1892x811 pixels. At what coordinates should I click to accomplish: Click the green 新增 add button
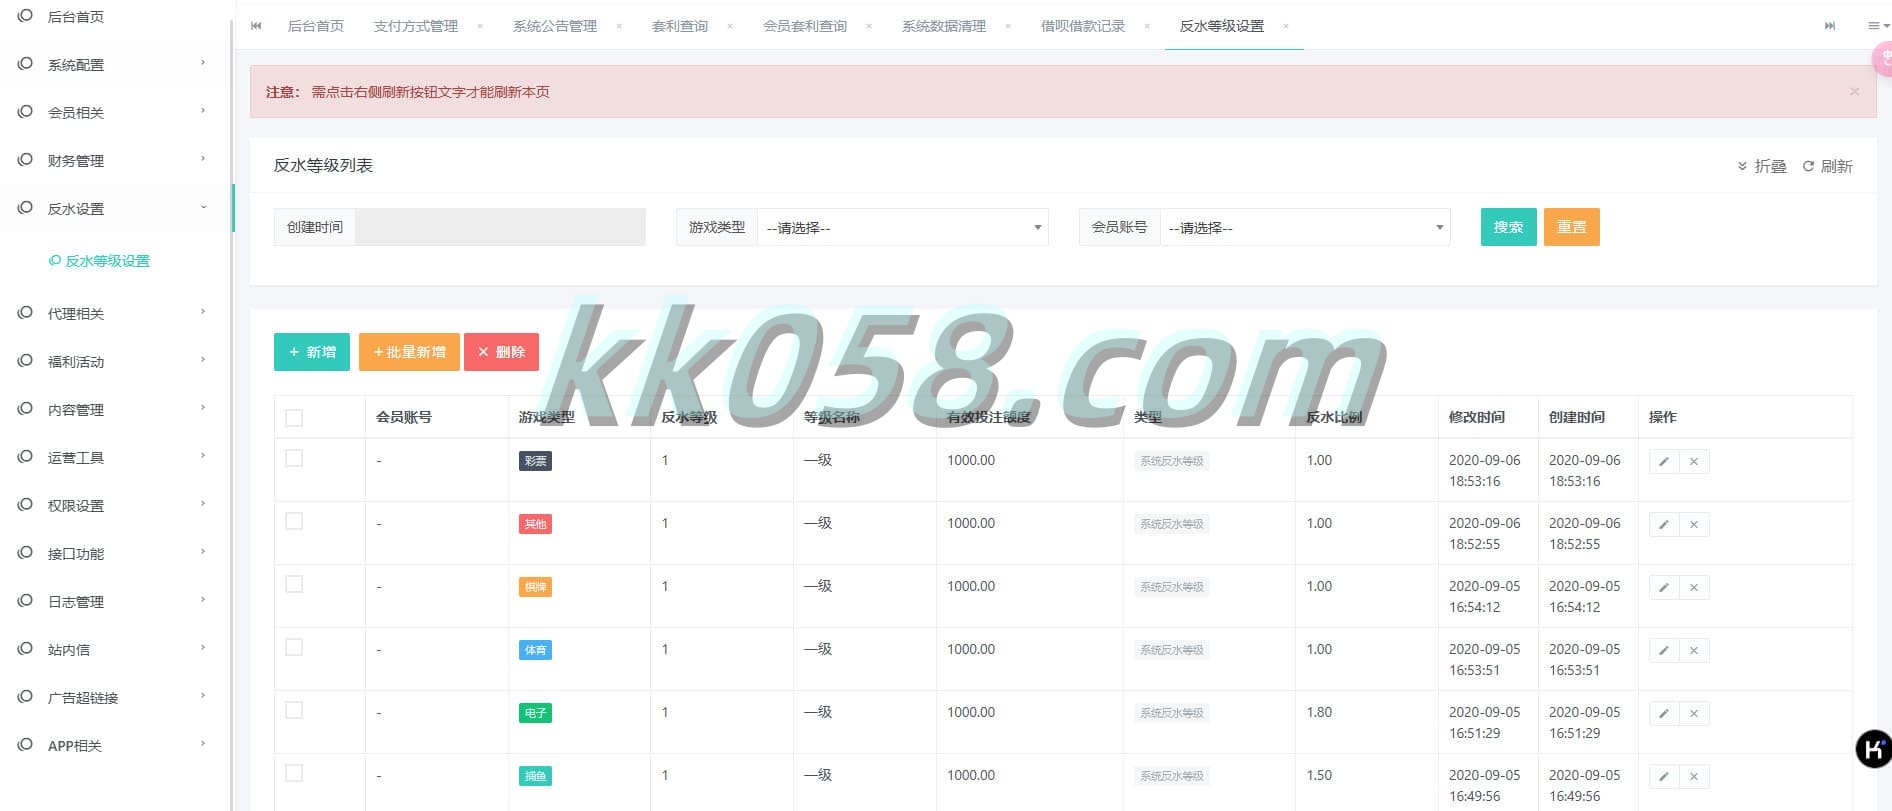click(x=312, y=352)
